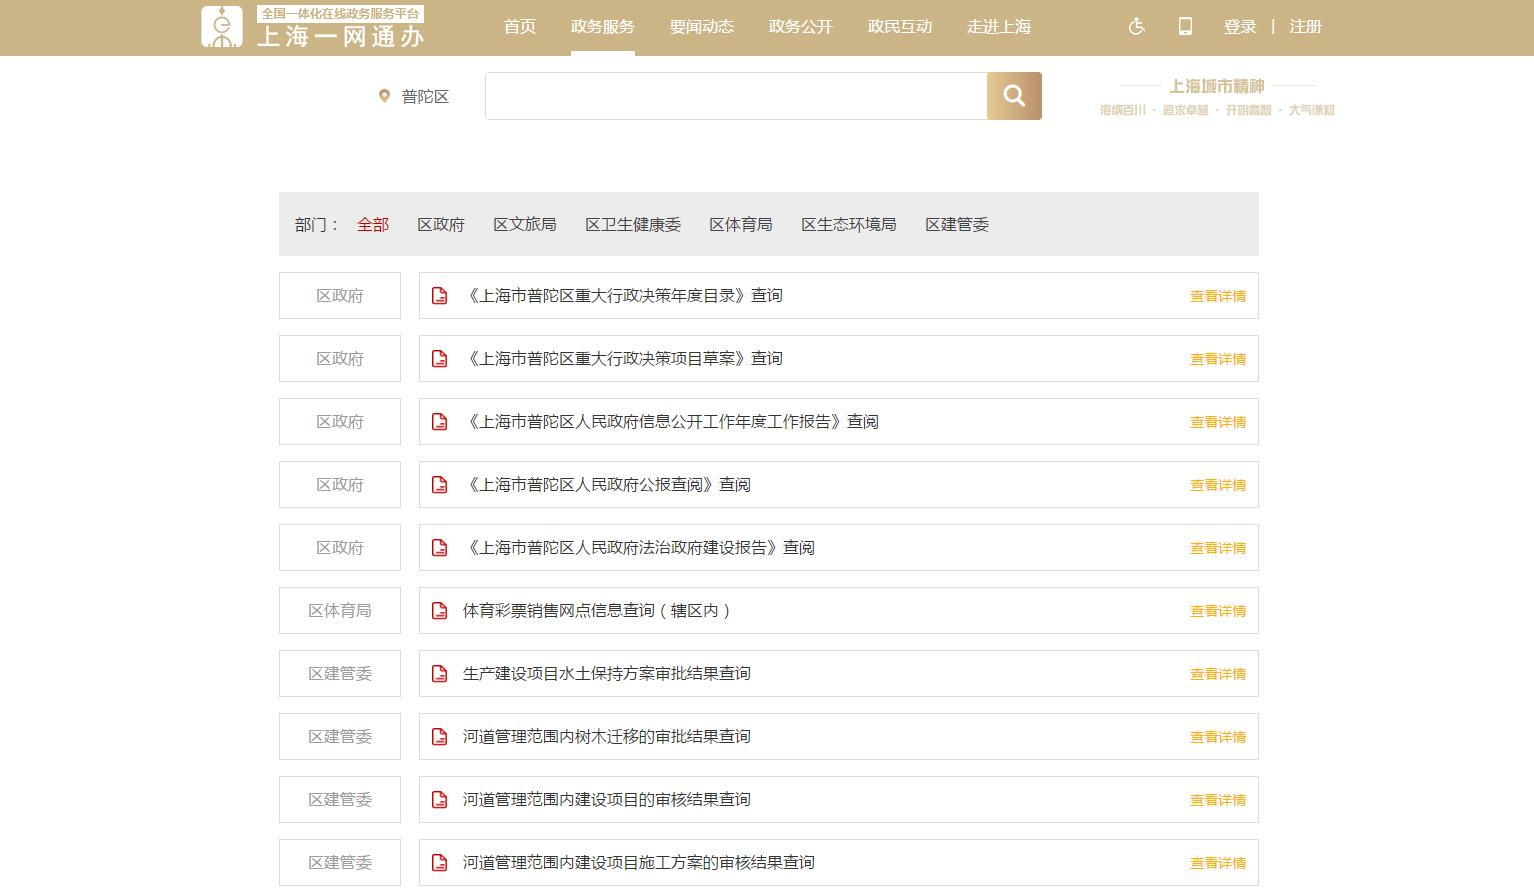The image size is (1534, 889).
Task: Click the 上海一网通办 logo
Action: pyautogui.click(x=313, y=27)
